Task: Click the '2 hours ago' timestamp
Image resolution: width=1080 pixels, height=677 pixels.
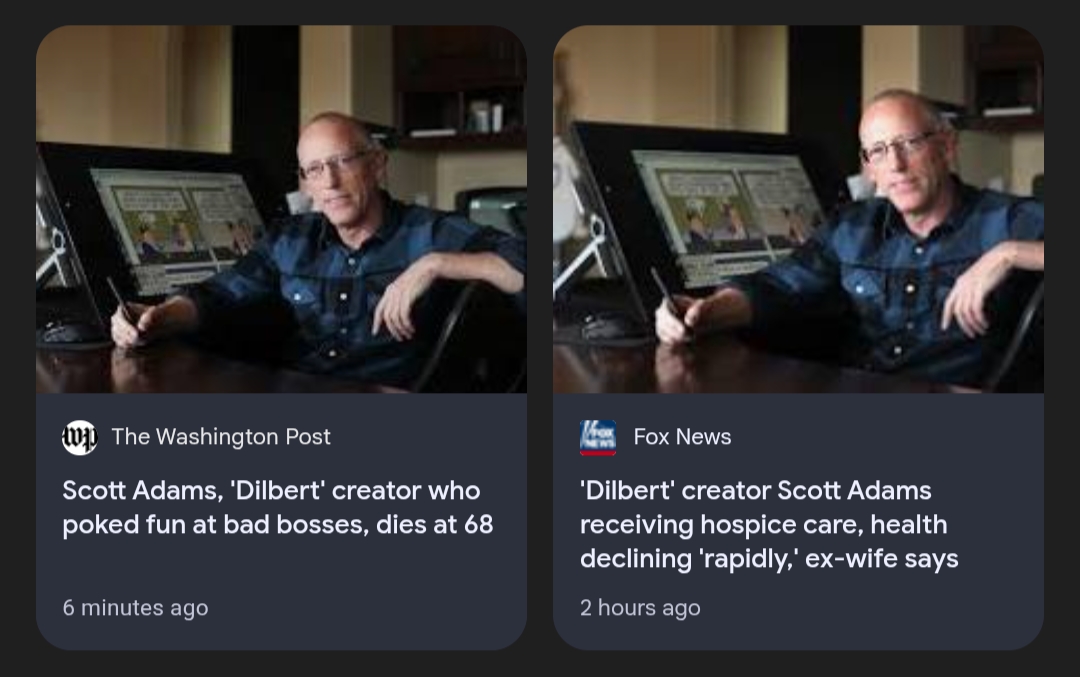Action: (640, 608)
